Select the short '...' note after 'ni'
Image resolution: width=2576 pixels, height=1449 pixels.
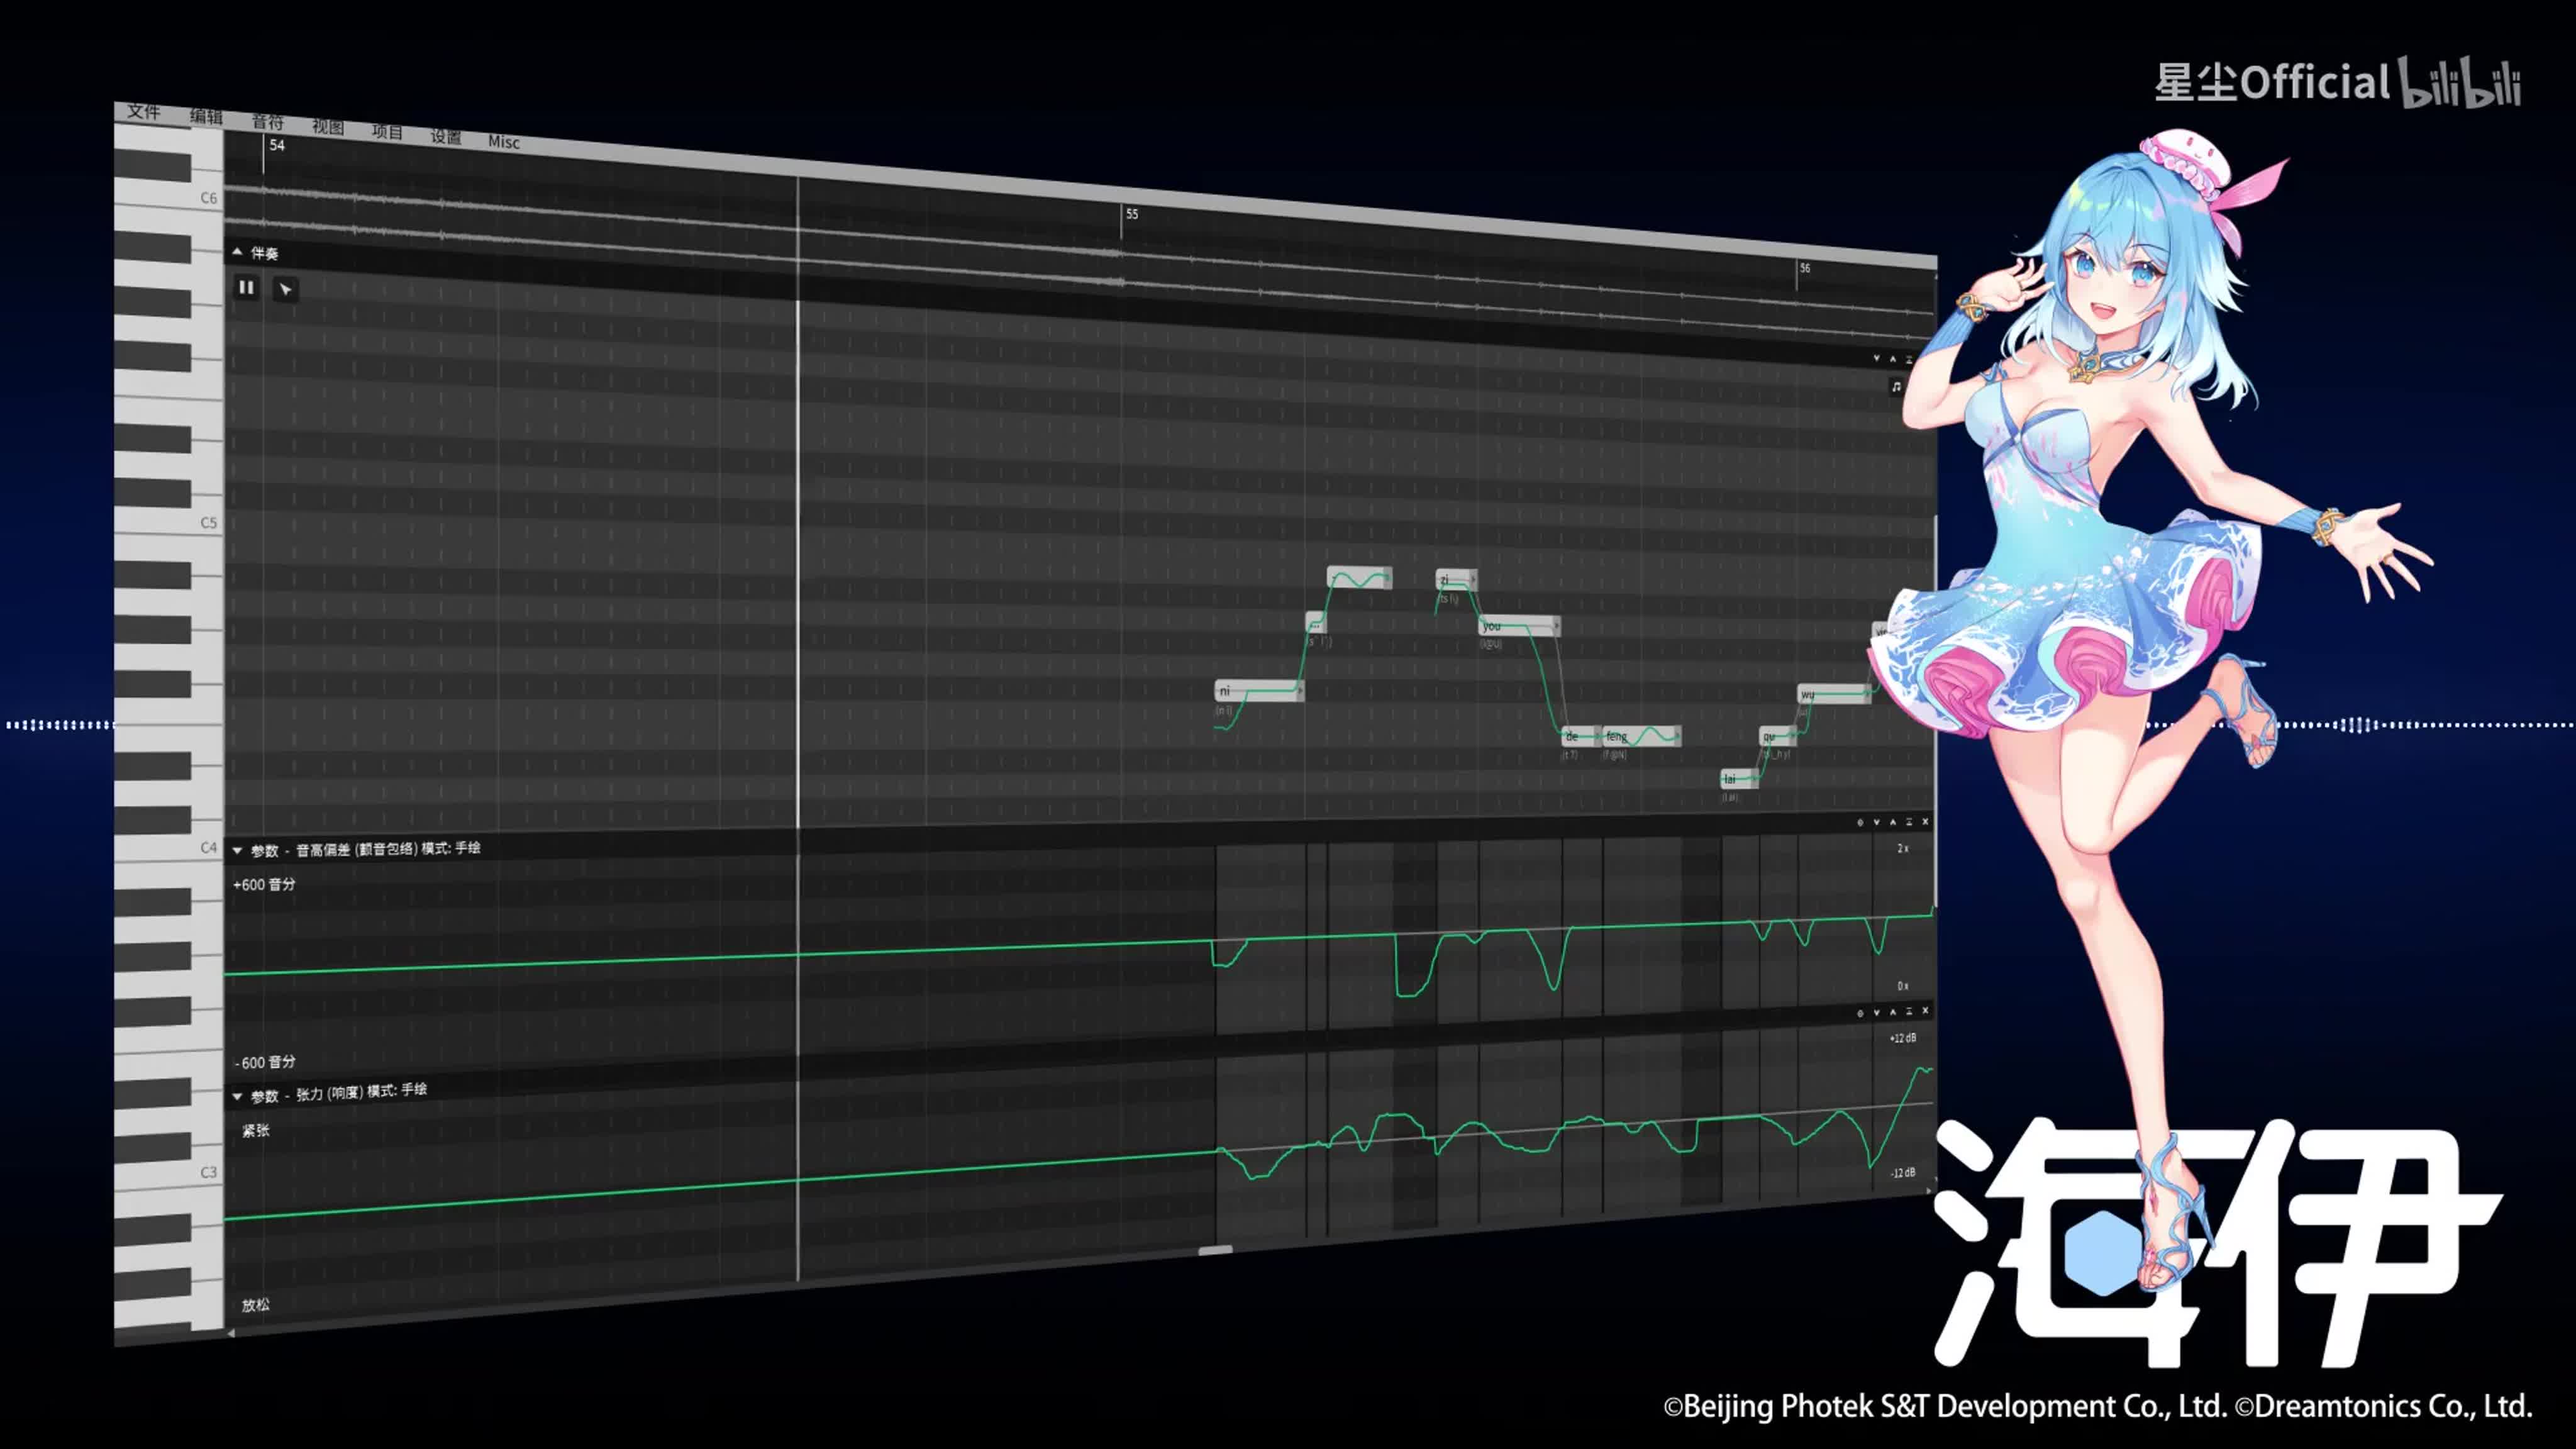pos(1316,623)
